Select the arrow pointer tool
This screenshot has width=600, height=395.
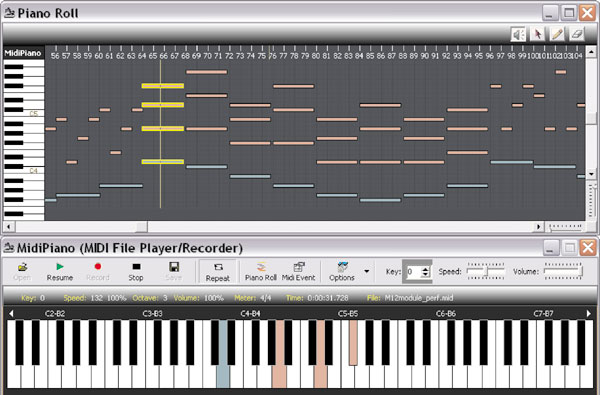[x=538, y=35]
